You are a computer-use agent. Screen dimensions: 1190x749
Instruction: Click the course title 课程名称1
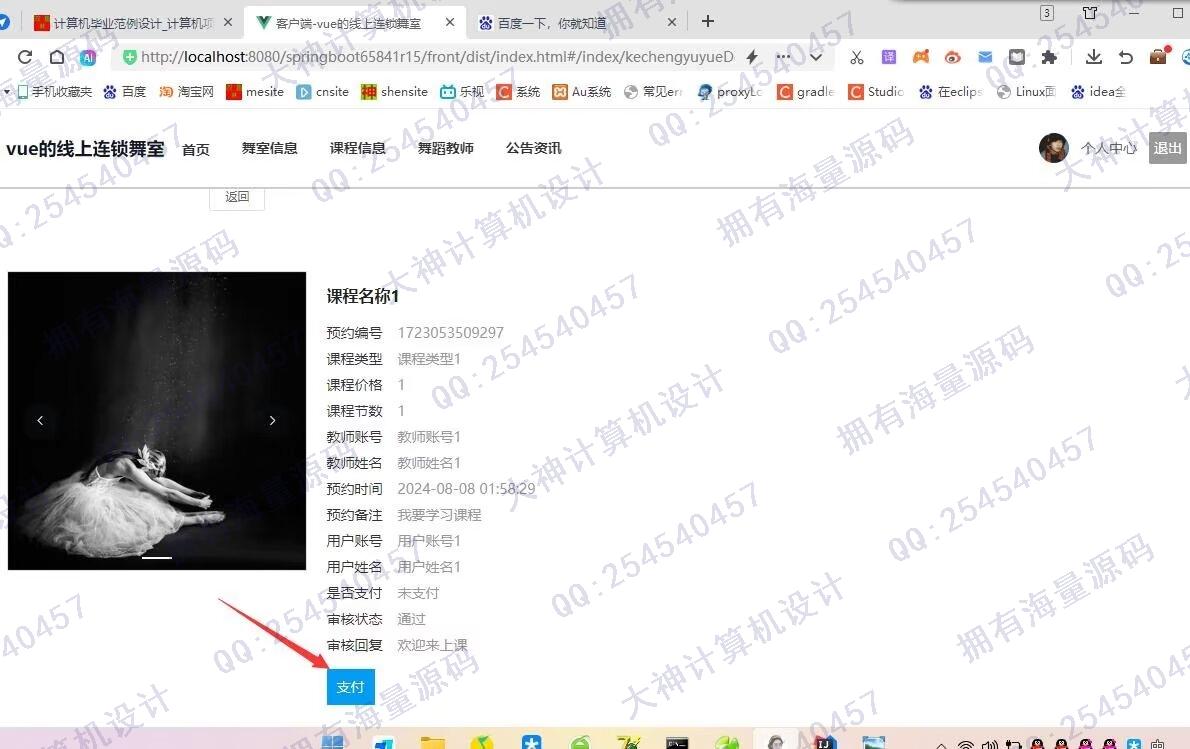point(363,297)
